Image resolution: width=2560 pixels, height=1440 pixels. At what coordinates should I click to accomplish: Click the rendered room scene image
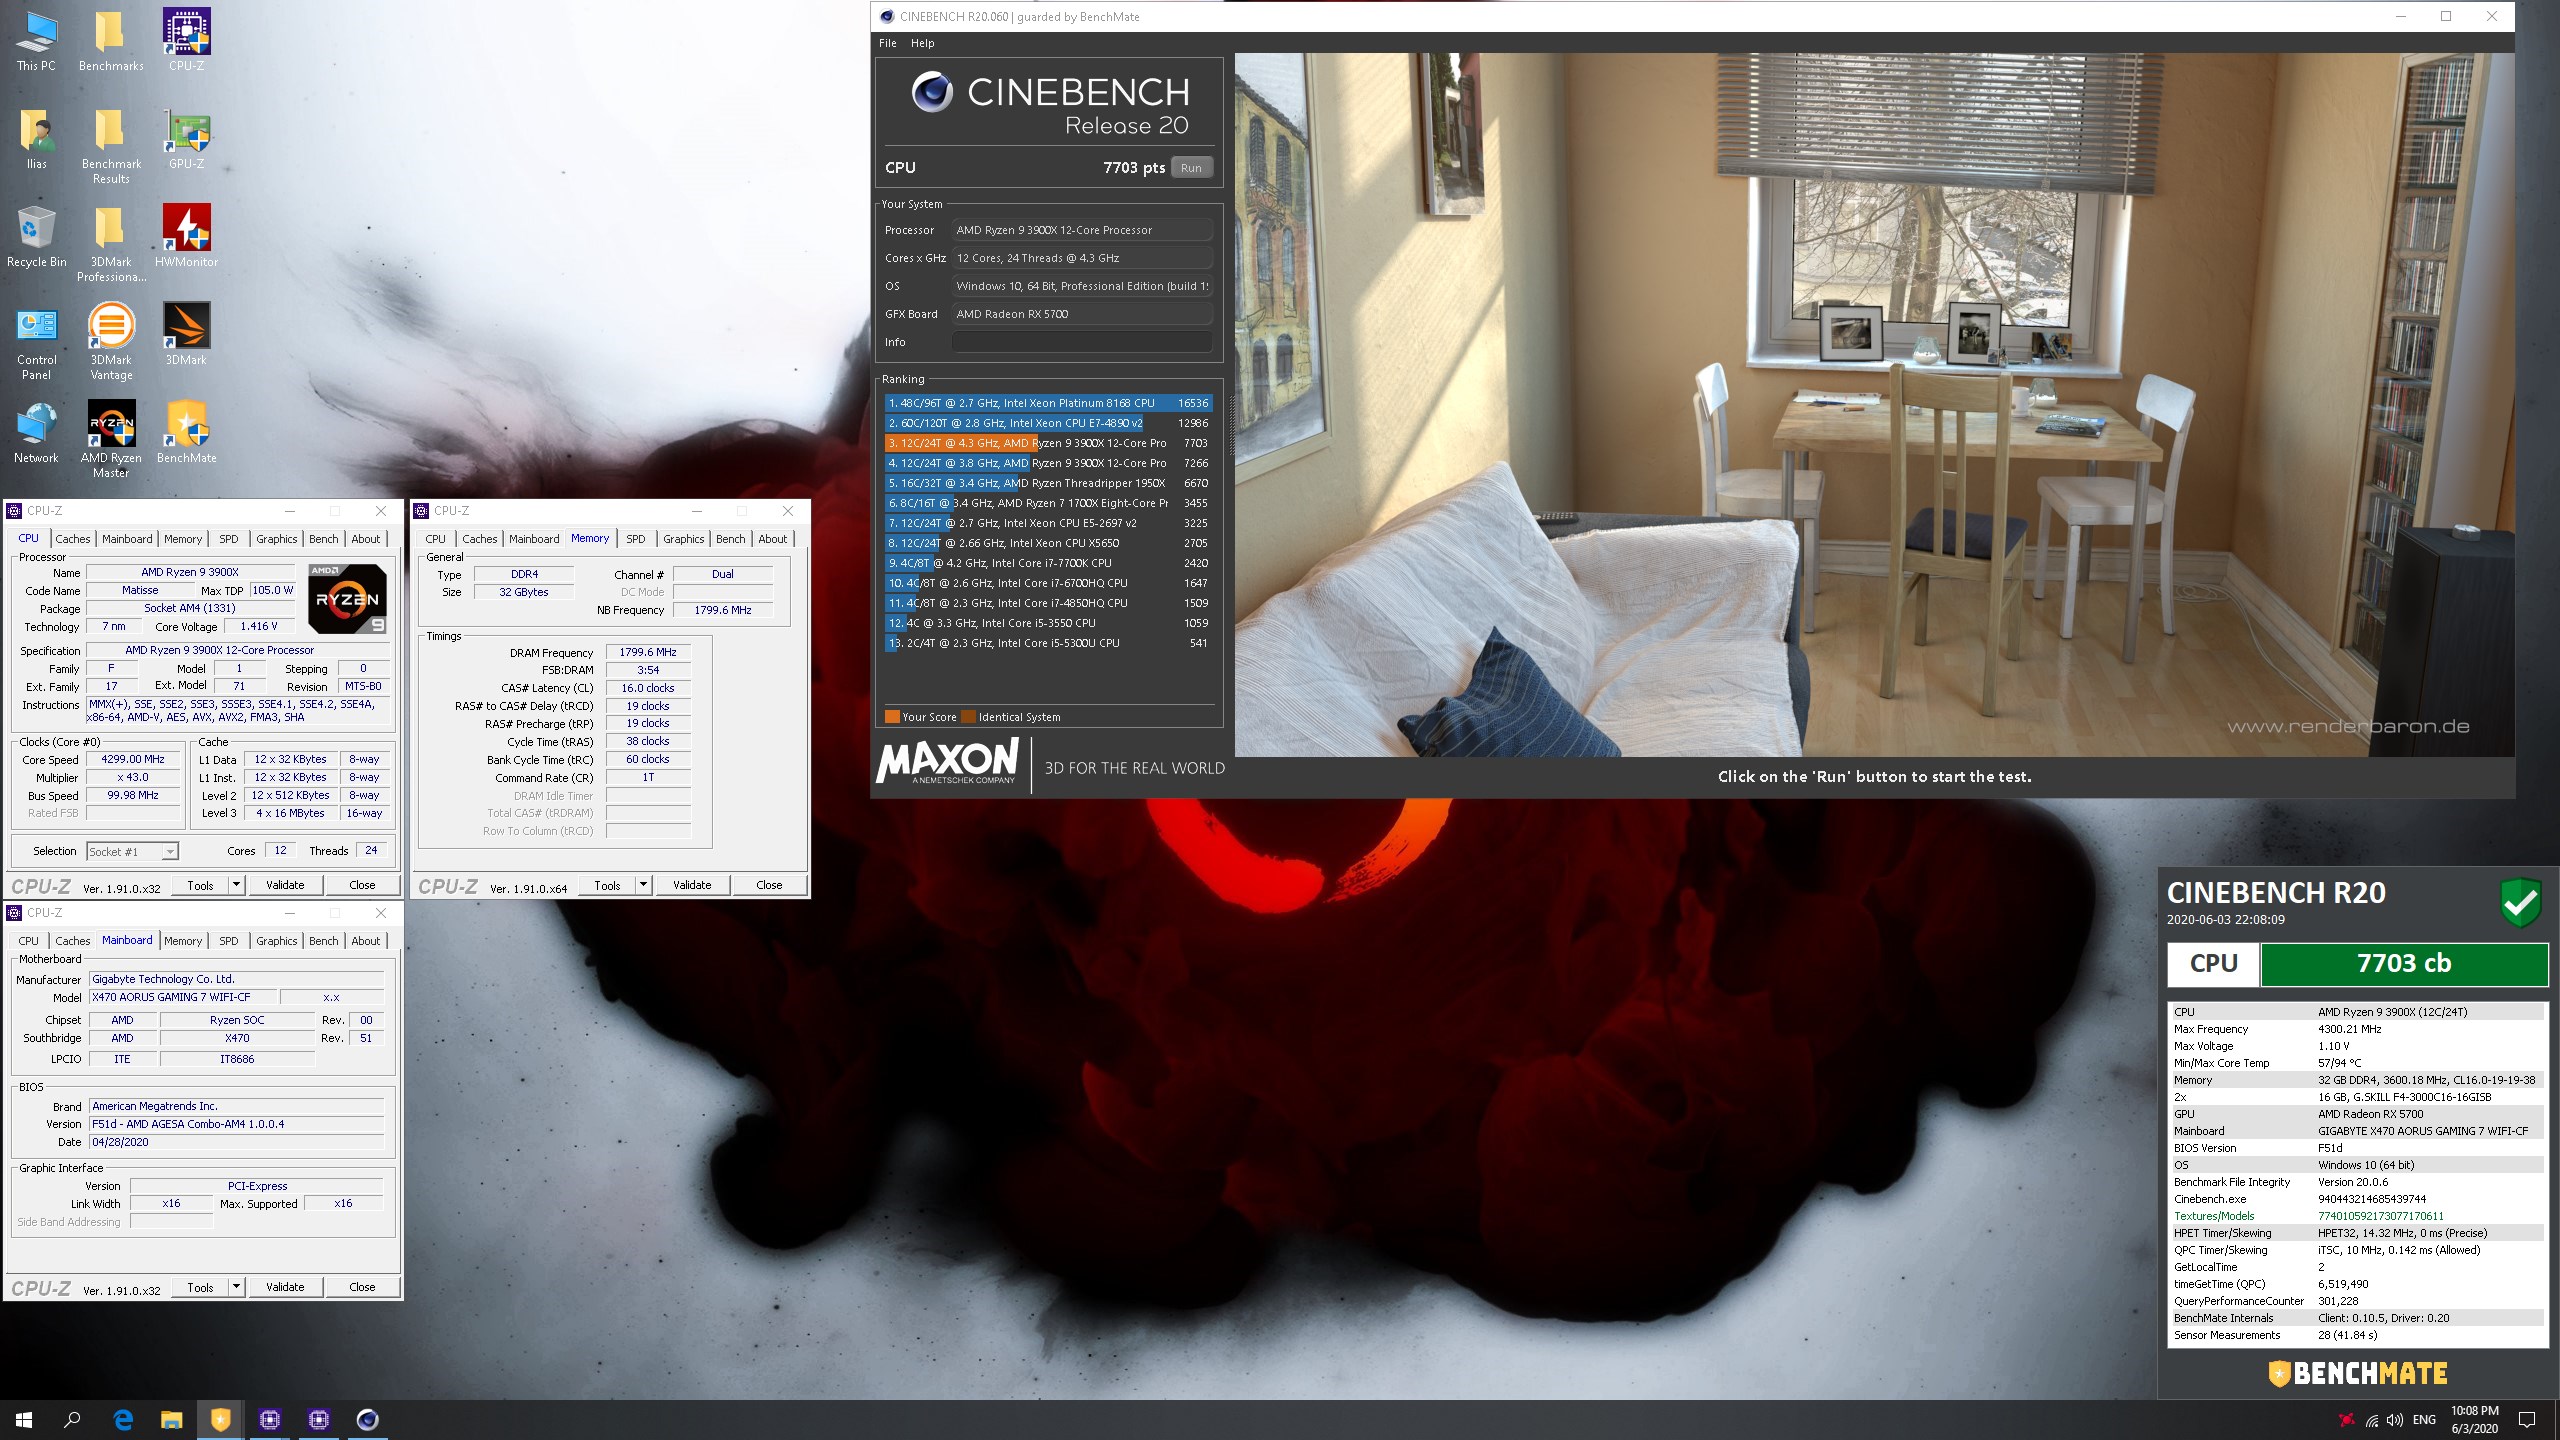(x=1874, y=404)
